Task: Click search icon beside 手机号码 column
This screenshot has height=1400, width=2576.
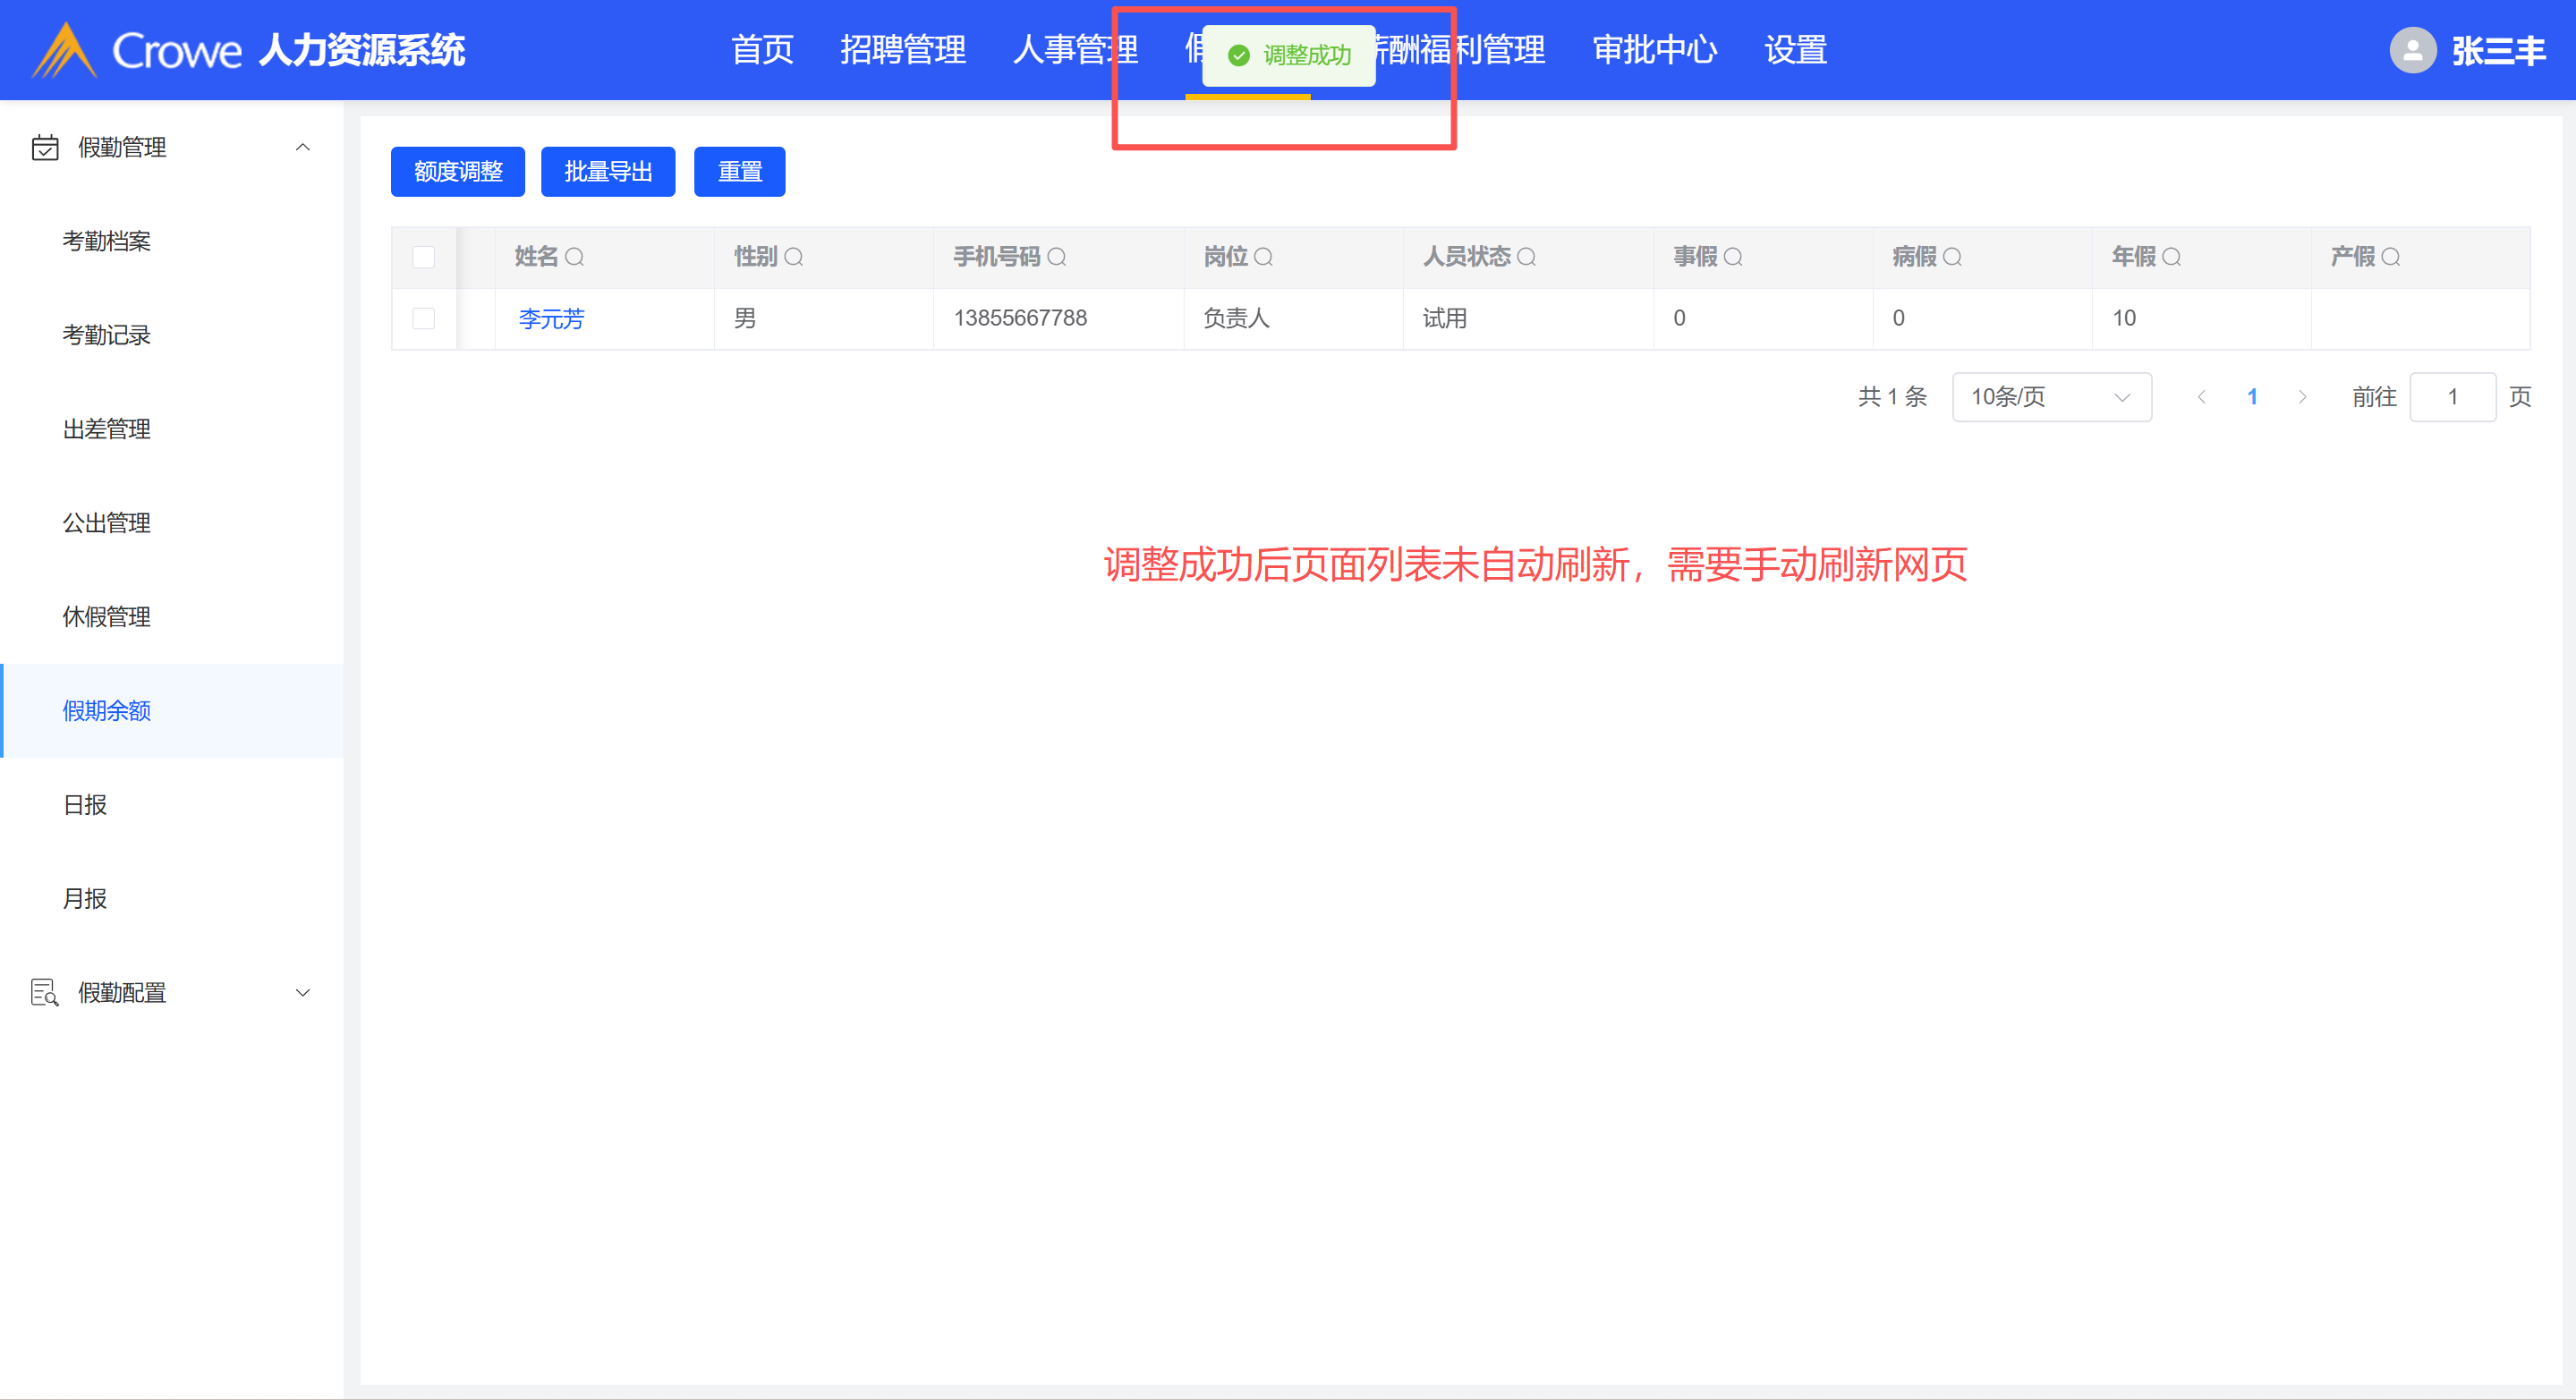Action: 1056,257
